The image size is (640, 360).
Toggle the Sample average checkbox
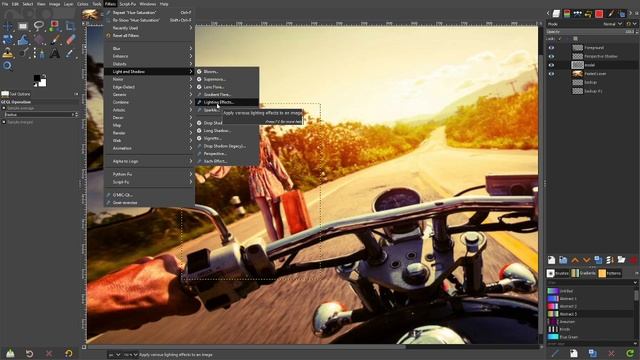tap(4, 108)
